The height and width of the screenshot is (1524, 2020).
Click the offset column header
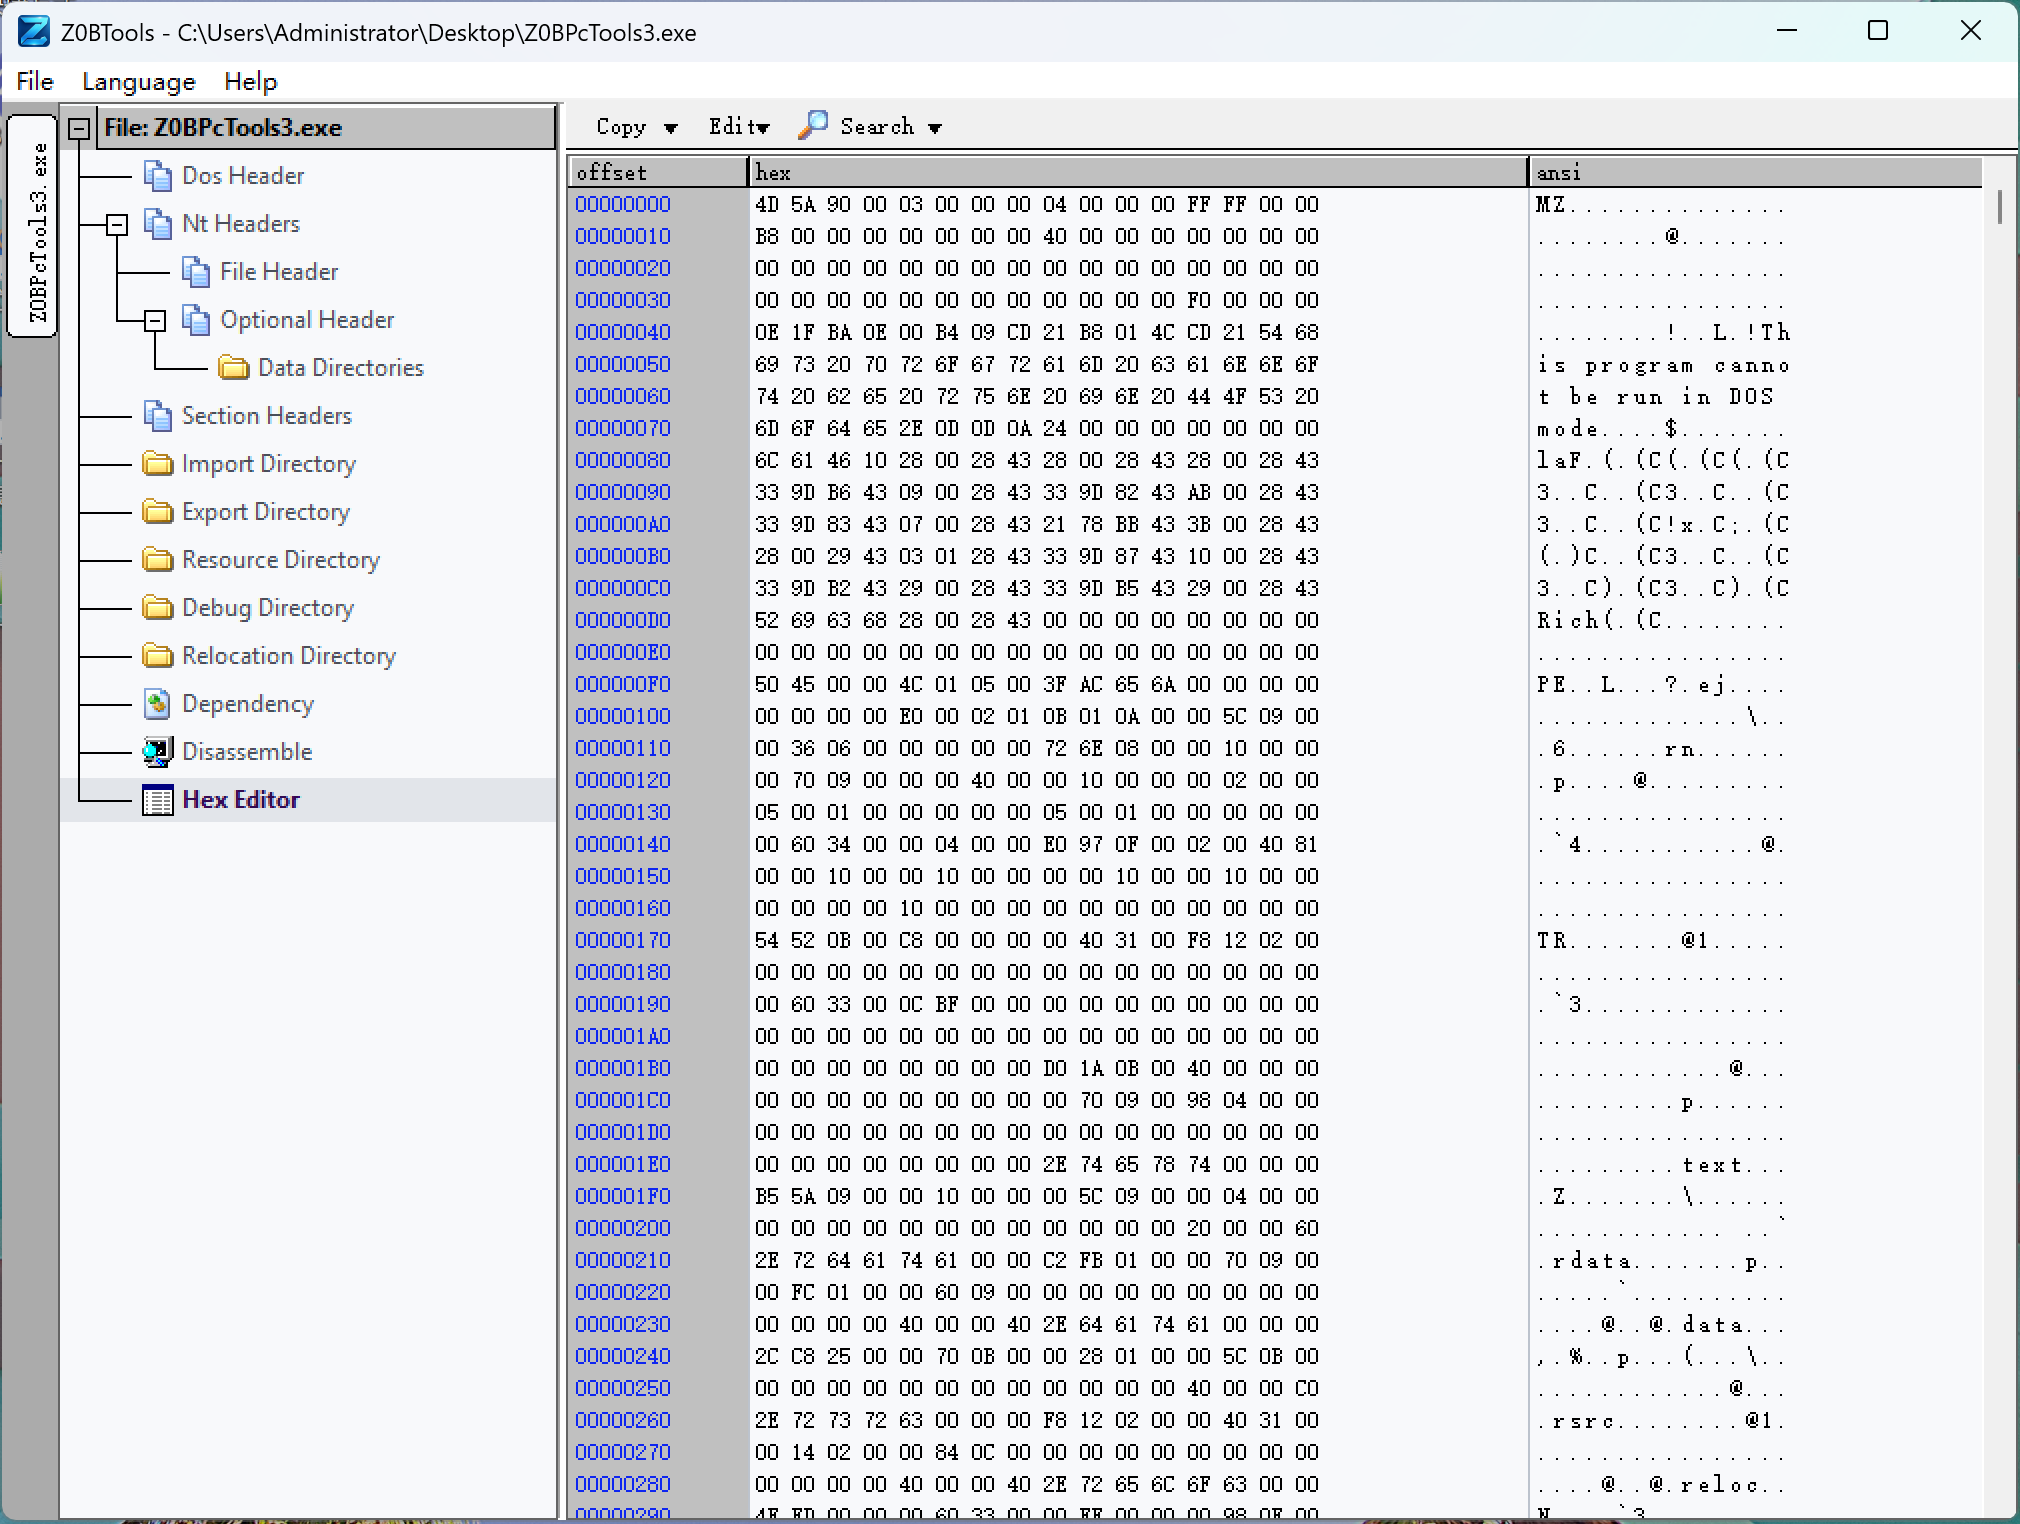(x=658, y=172)
